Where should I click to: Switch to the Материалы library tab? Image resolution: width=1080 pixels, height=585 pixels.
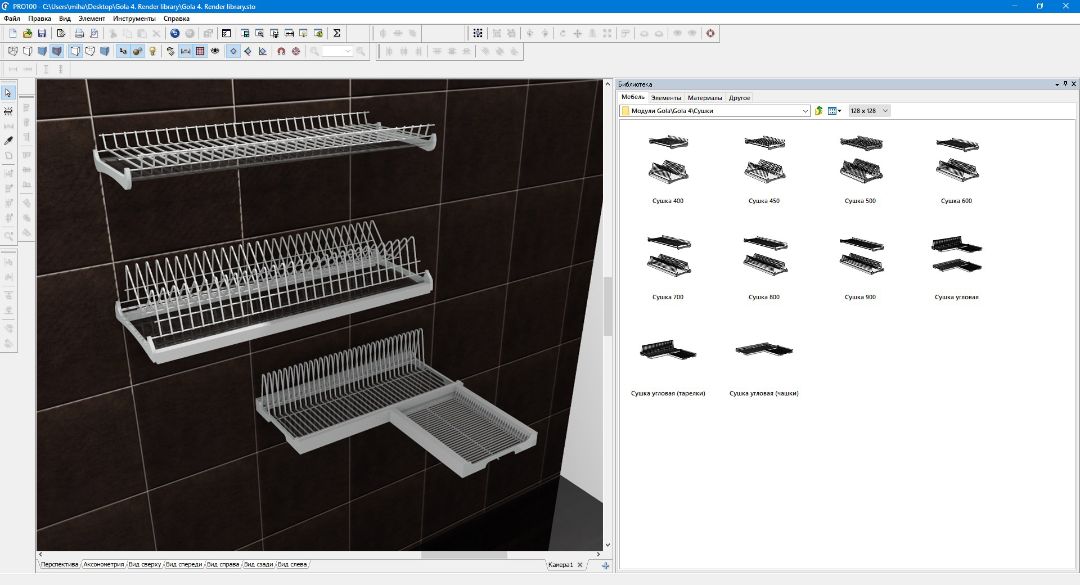(x=704, y=98)
